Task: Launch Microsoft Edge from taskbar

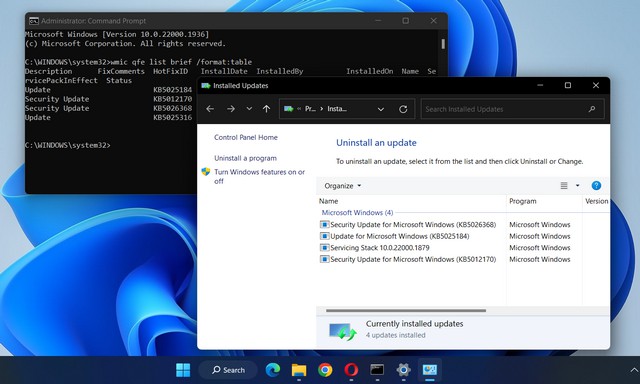Action: [273, 370]
